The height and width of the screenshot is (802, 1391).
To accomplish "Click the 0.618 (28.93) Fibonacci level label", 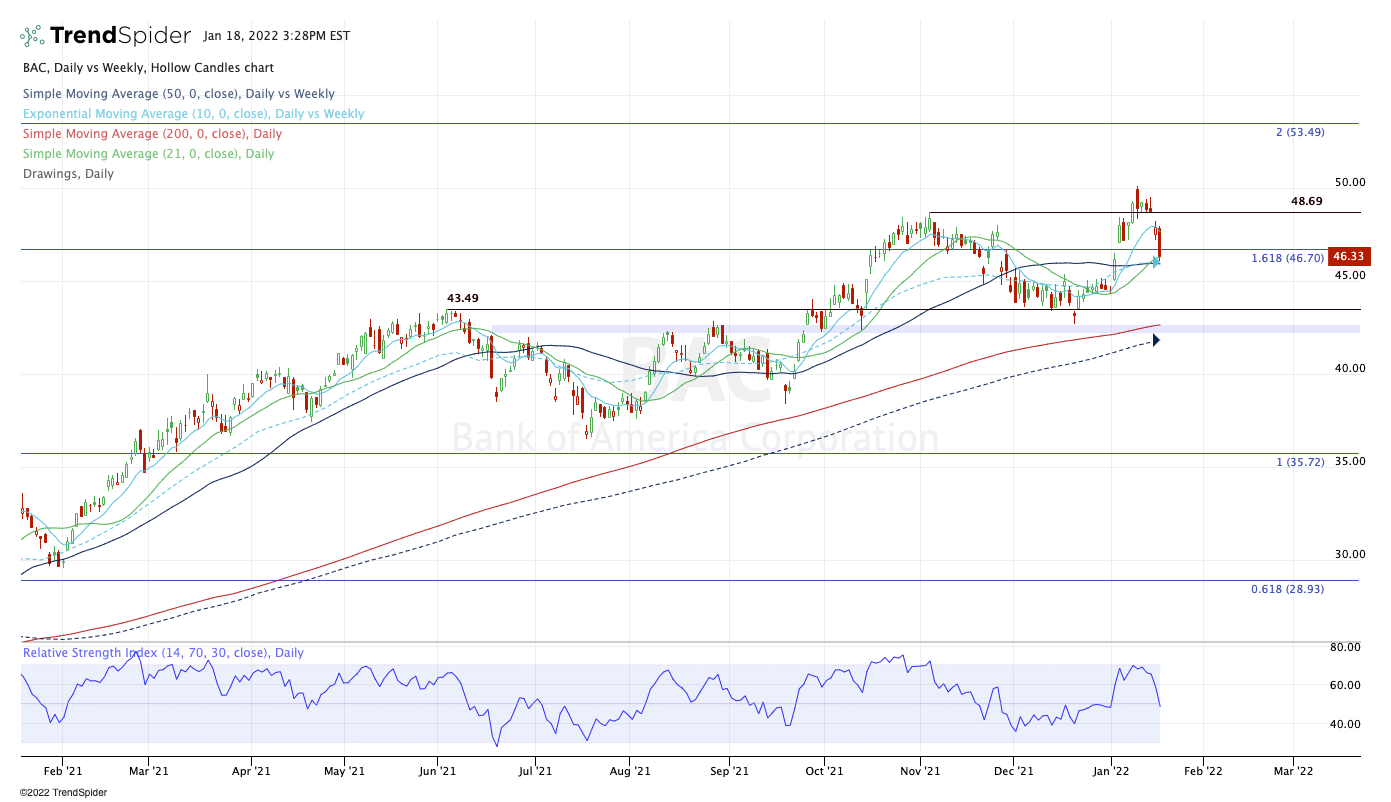I will (x=1288, y=589).
